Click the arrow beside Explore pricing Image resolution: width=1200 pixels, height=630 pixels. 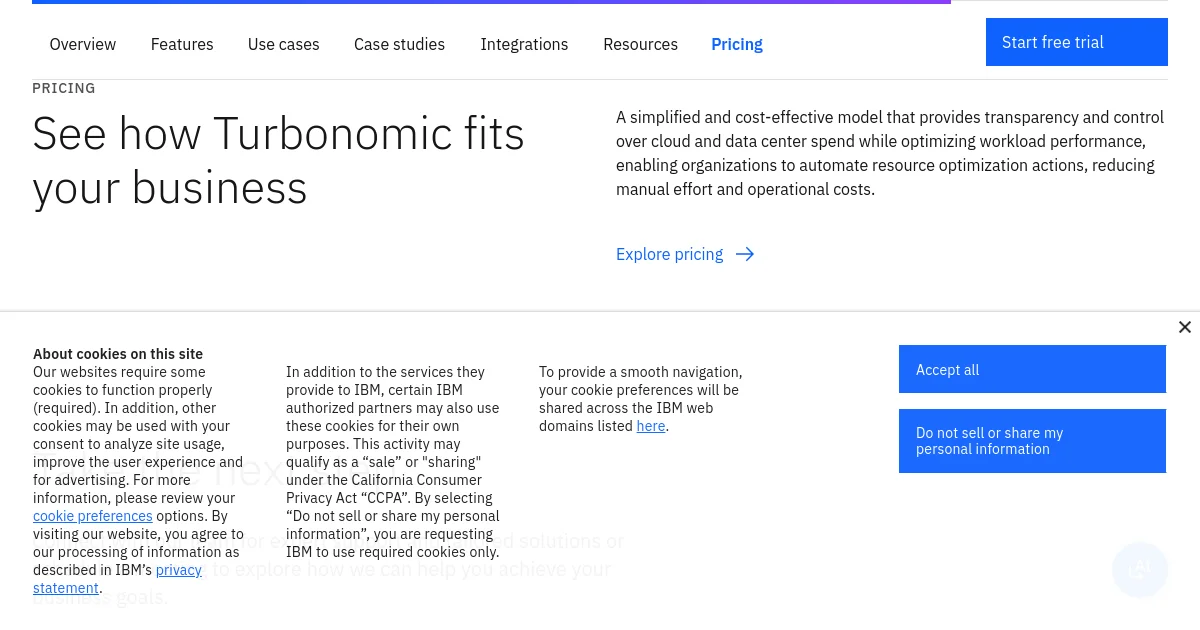pos(745,254)
